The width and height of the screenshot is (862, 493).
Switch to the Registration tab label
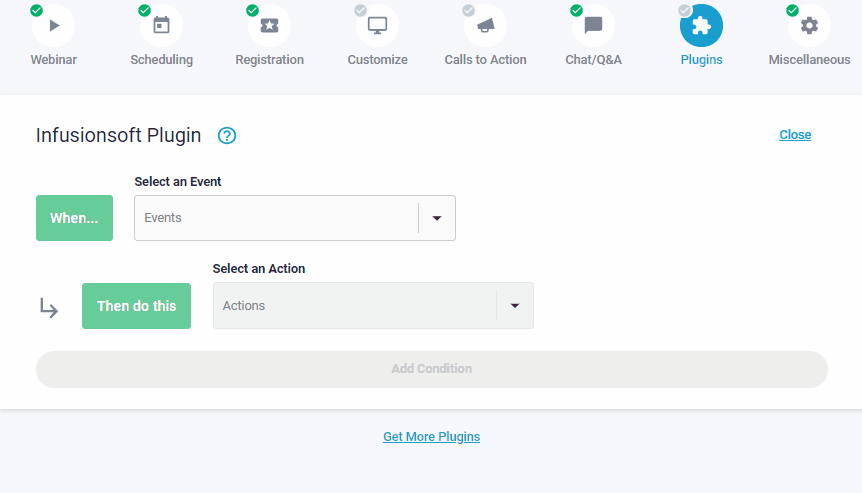pyautogui.click(x=269, y=60)
